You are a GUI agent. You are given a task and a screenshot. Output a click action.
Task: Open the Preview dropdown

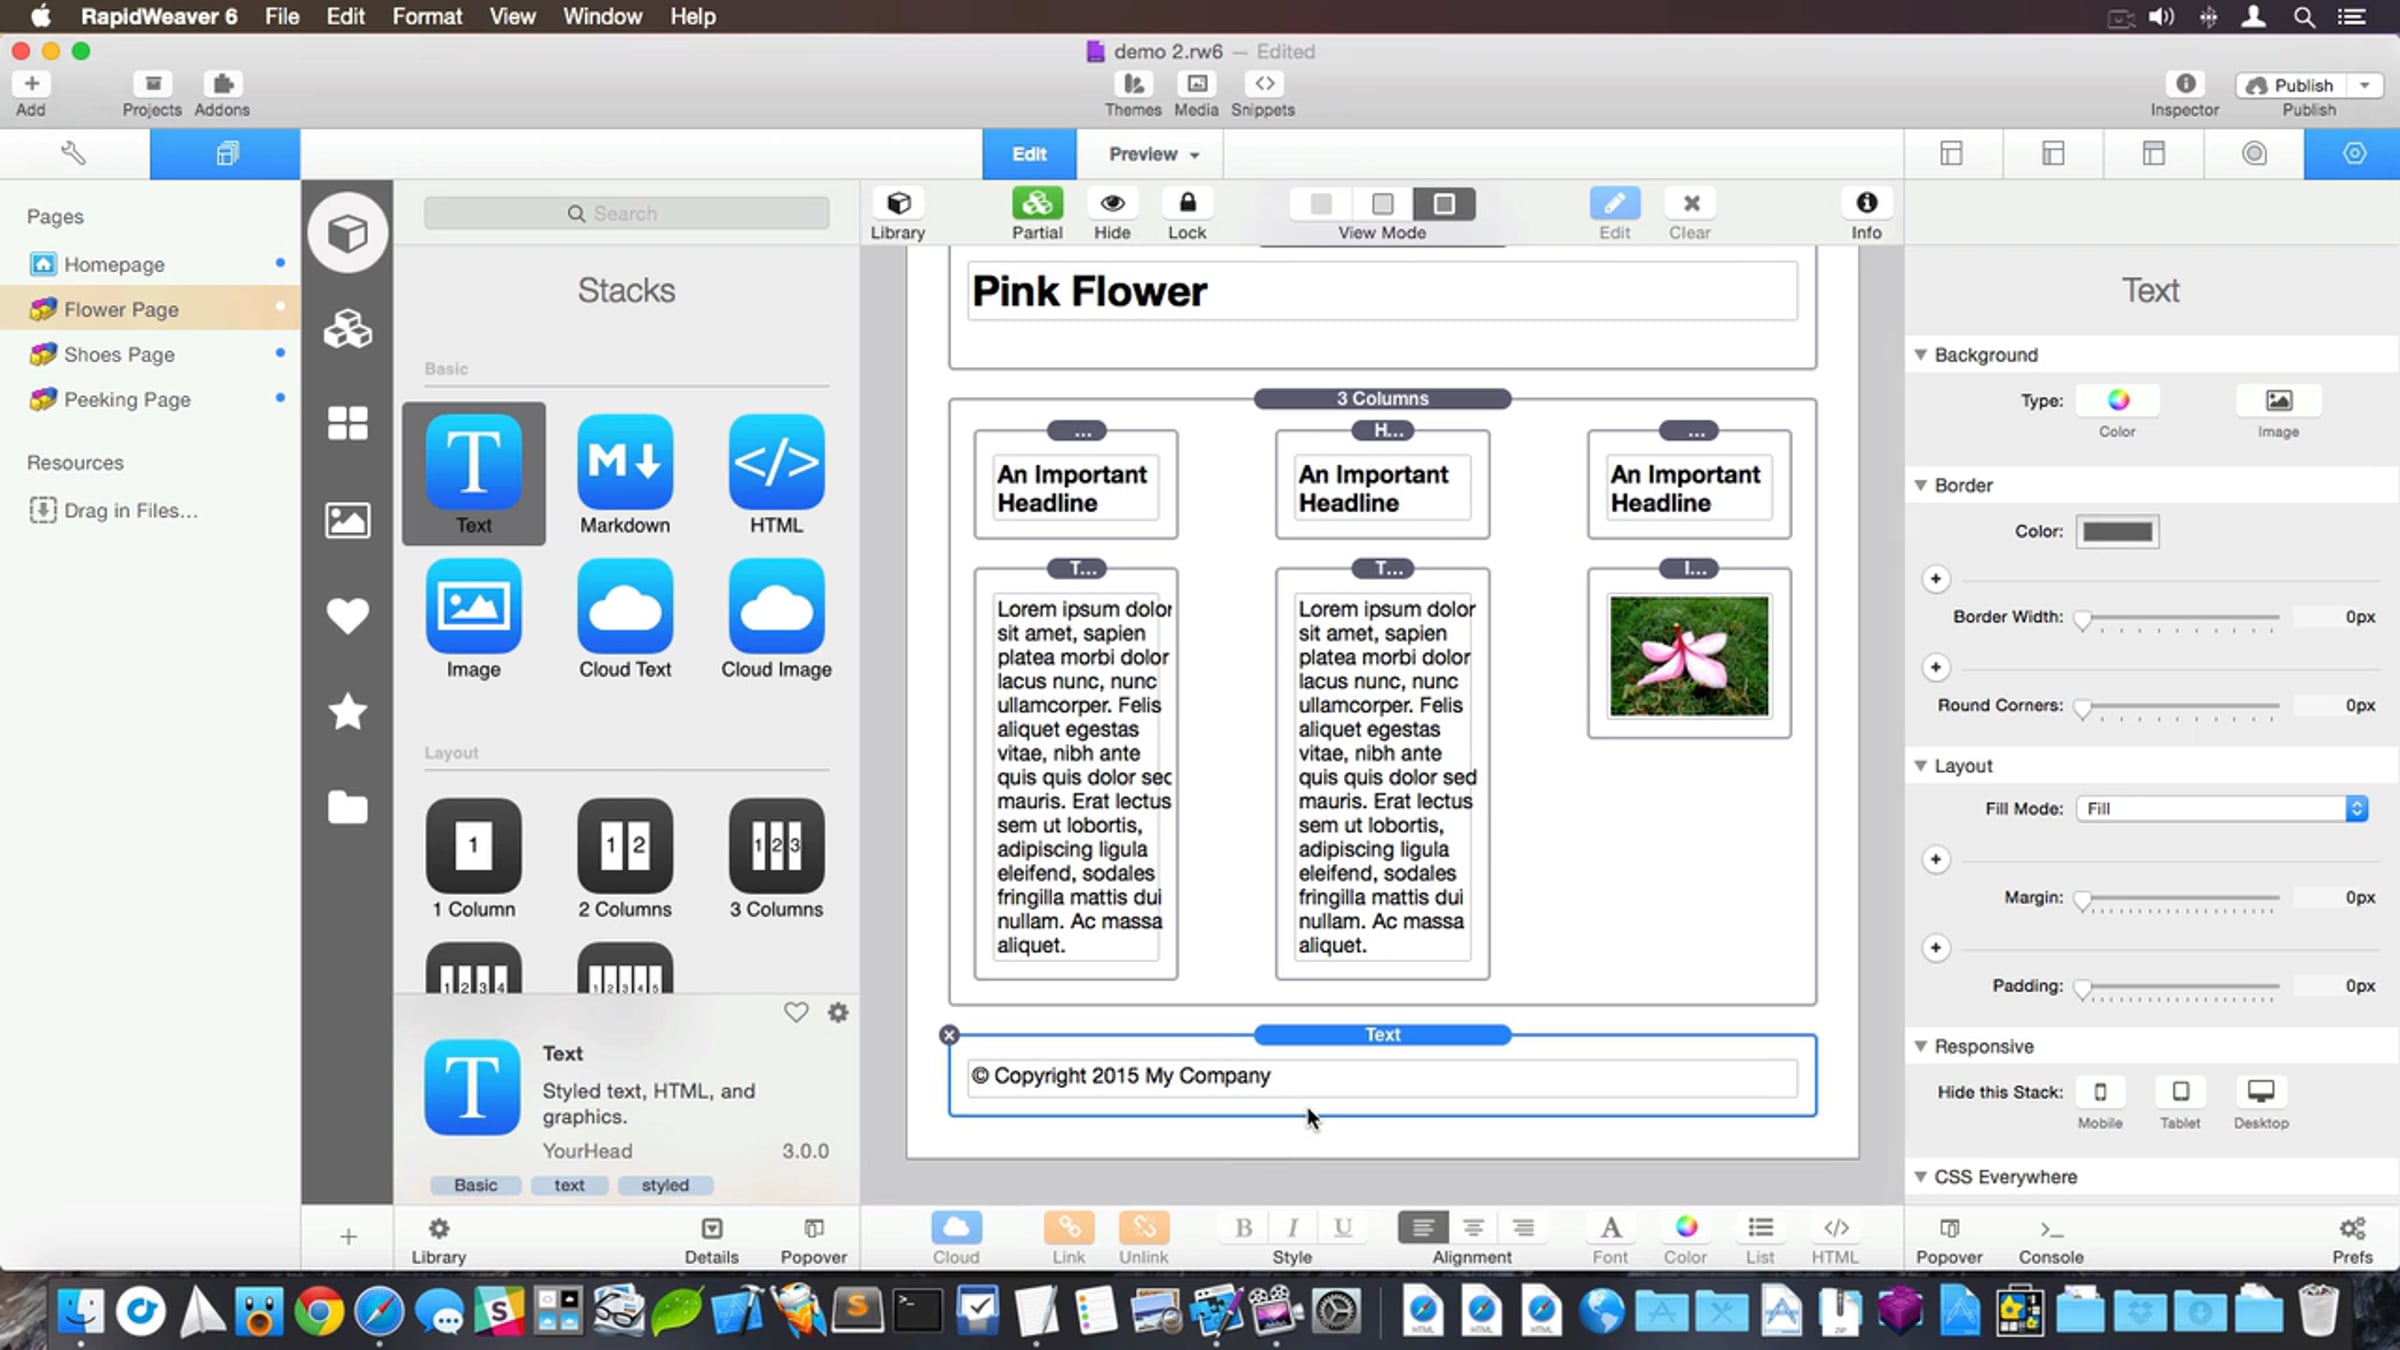point(1152,154)
